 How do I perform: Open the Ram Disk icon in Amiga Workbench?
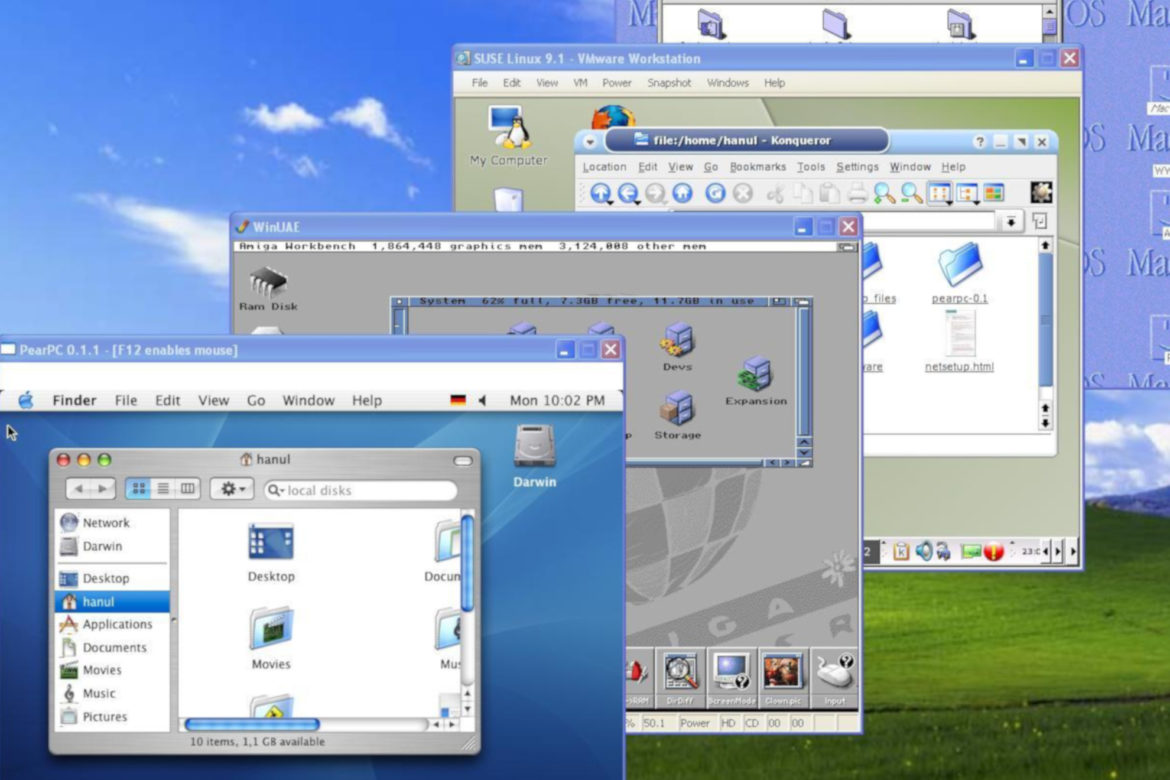coord(268,288)
